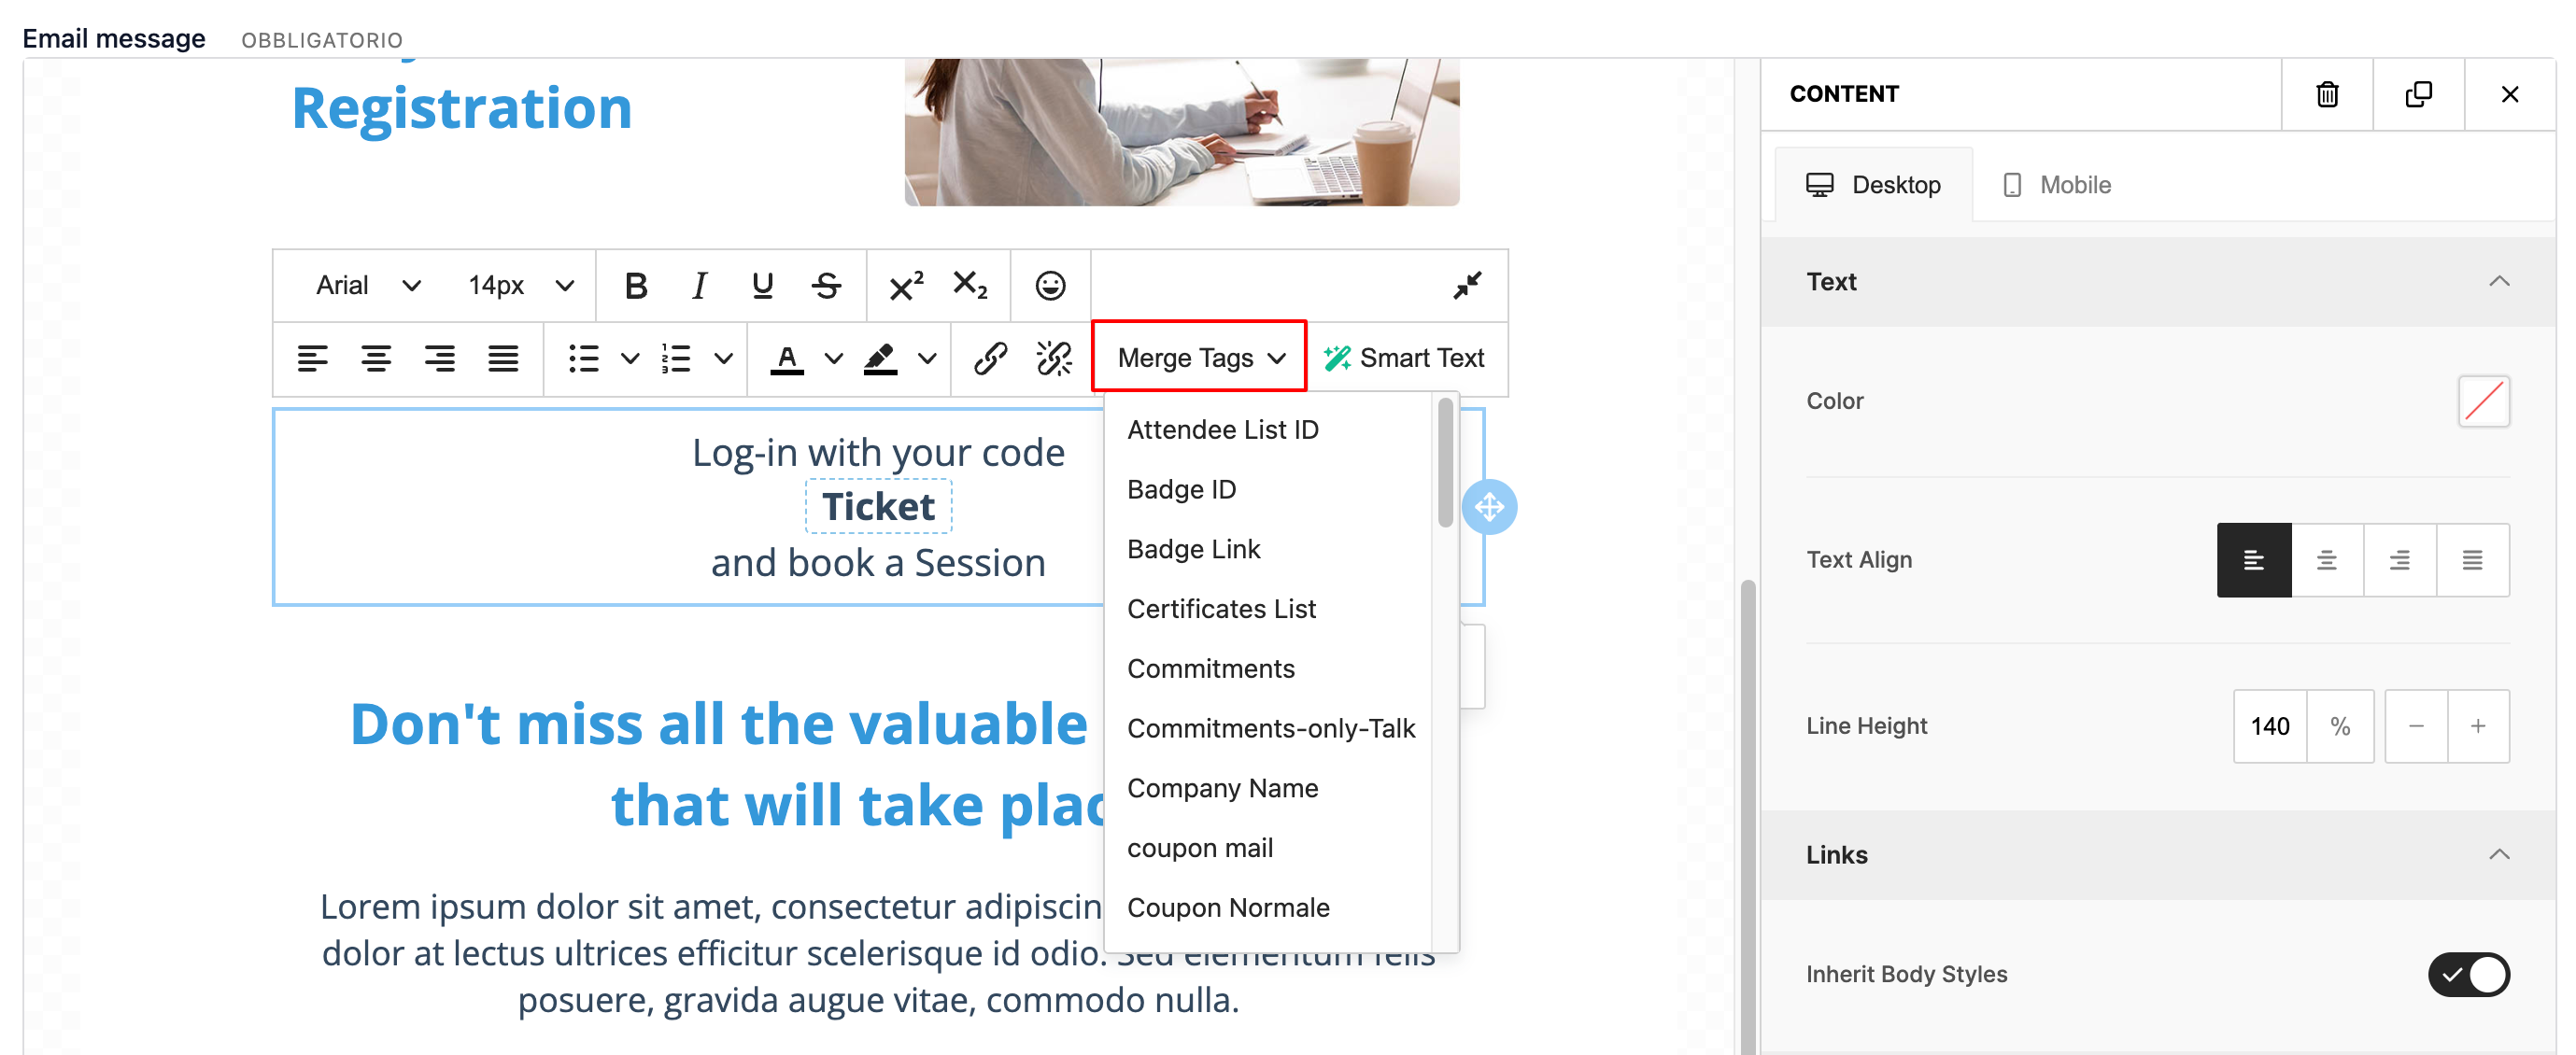This screenshot has width=2576, height=1055.
Task: Open the text Color swatch picker
Action: click(x=2483, y=401)
